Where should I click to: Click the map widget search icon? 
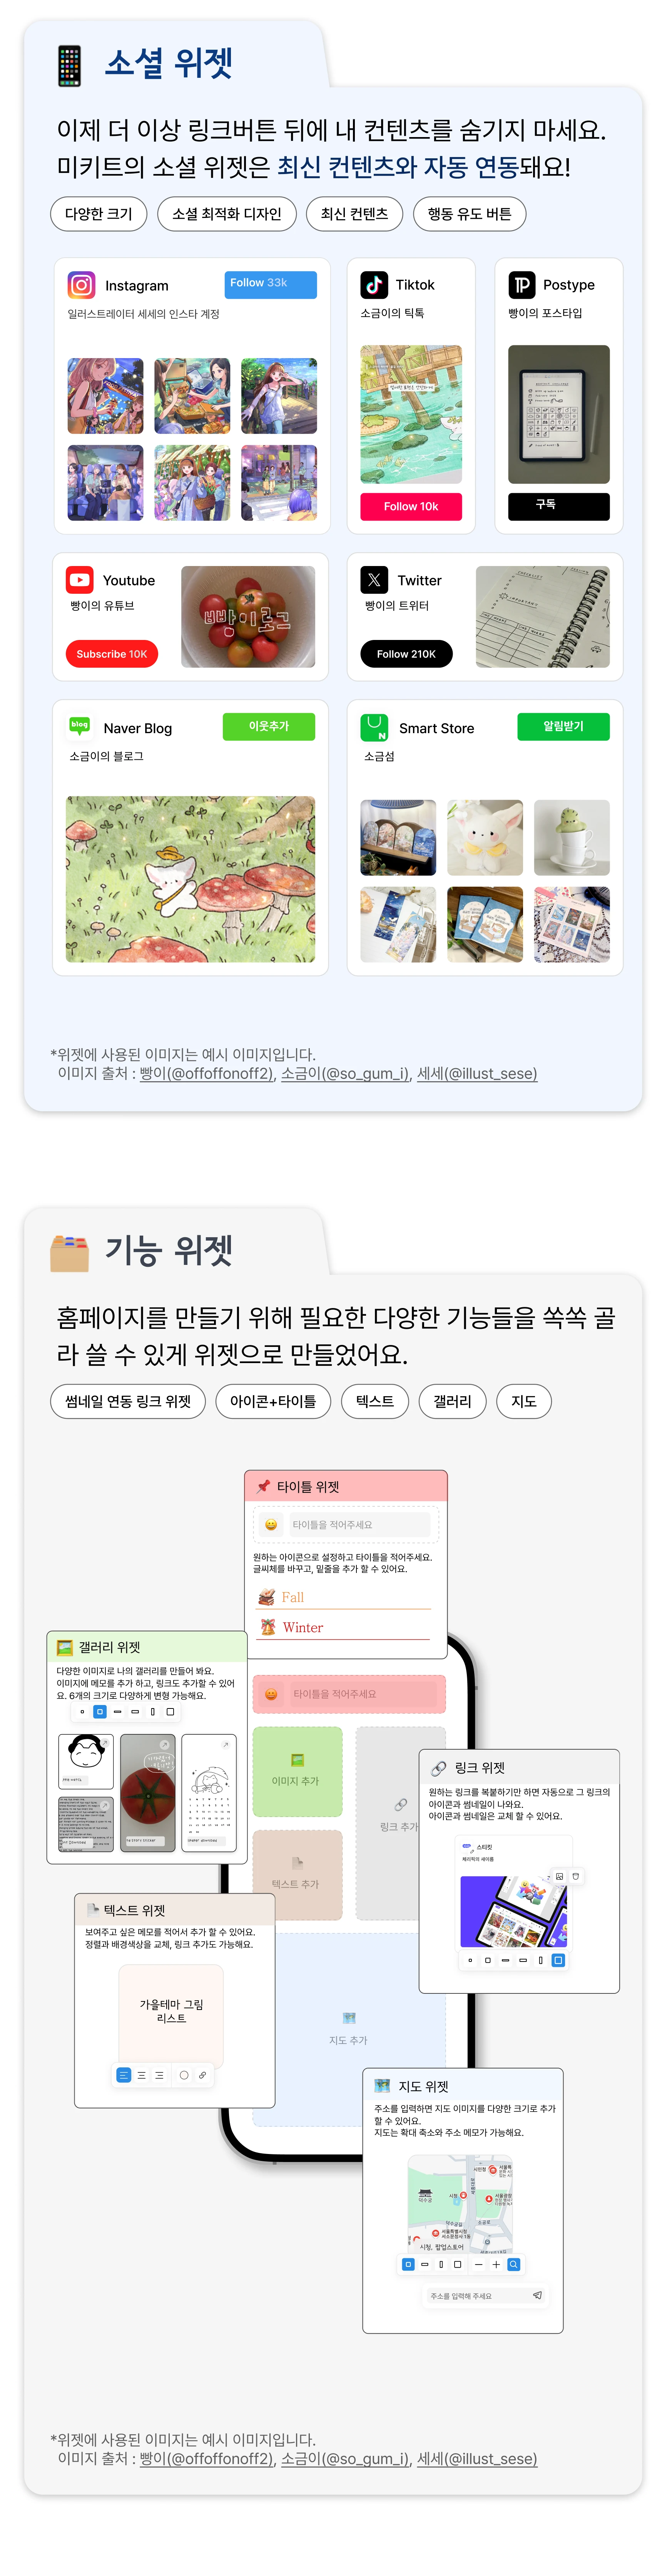(514, 2264)
